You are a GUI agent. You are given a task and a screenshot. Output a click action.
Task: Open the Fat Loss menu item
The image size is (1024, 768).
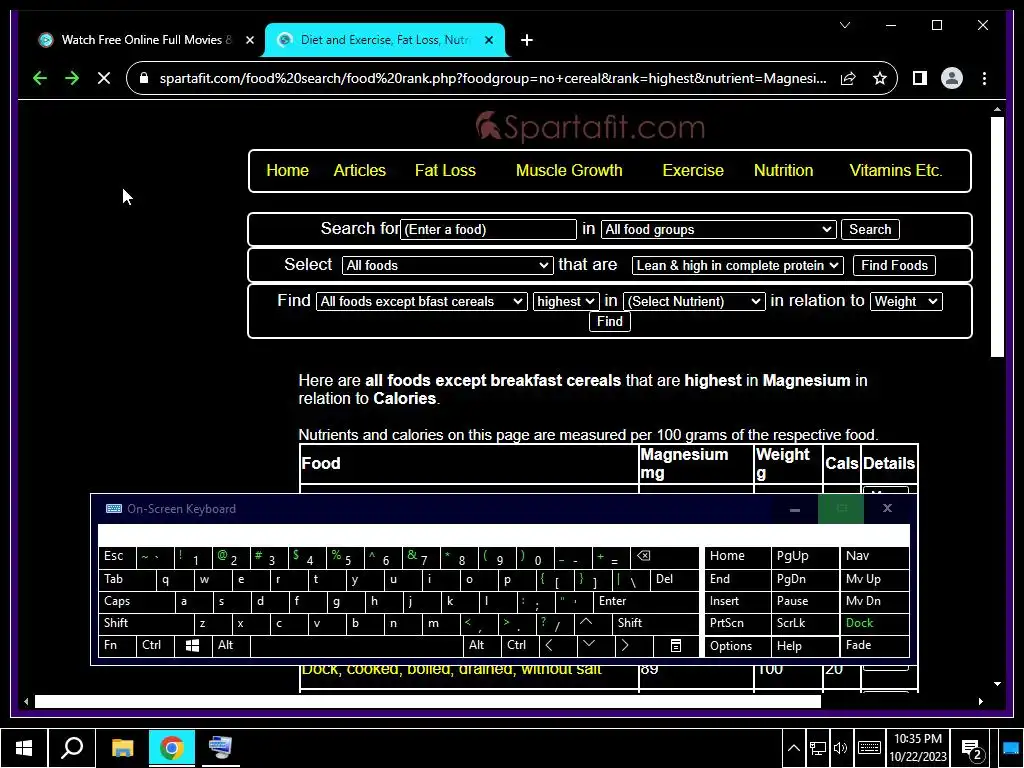pos(445,170)
